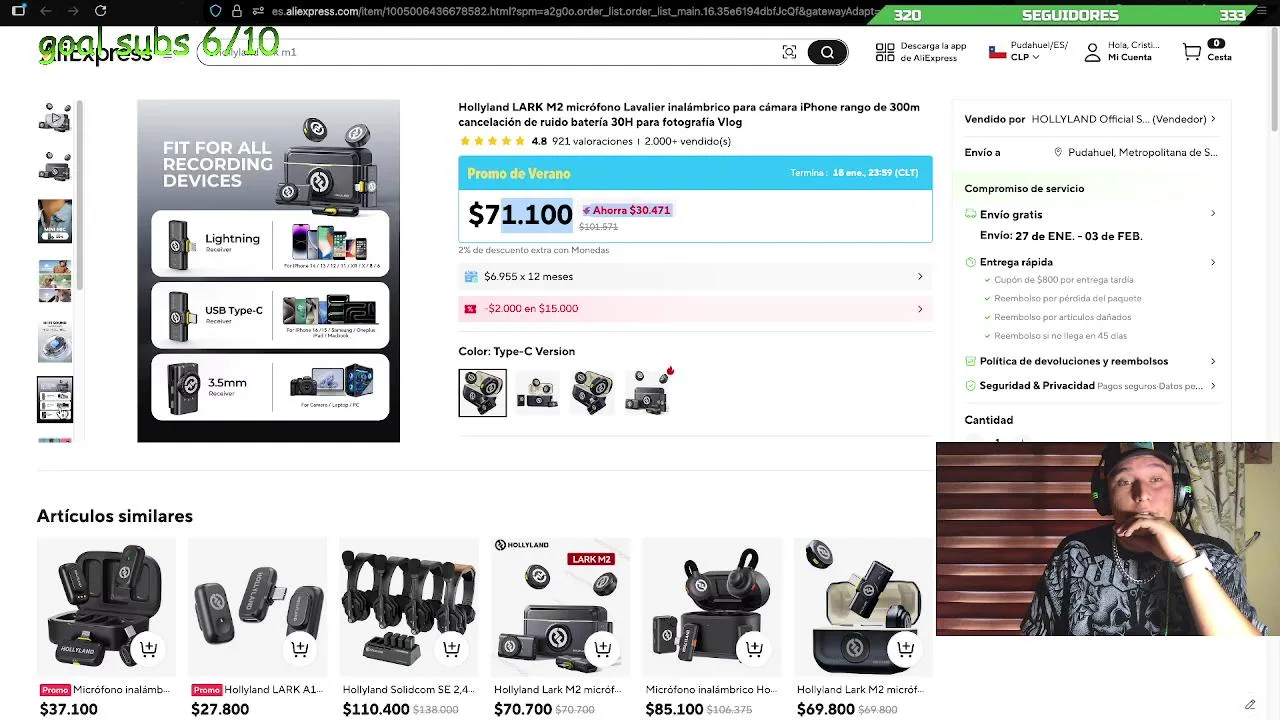Click the AliExpress URL in address bar
This screenshot has height=720, width=1280.
(x=575, y=11)
